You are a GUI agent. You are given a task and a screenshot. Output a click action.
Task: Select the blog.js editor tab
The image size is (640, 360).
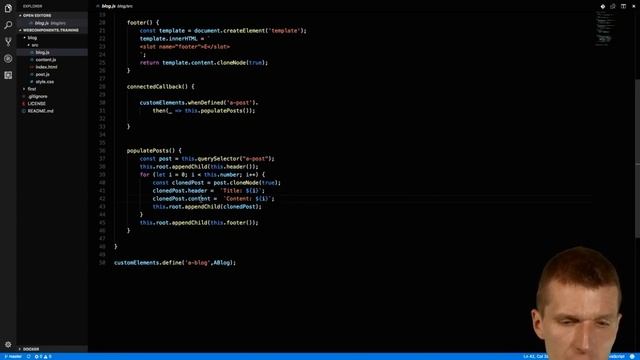tap(115, 6)
